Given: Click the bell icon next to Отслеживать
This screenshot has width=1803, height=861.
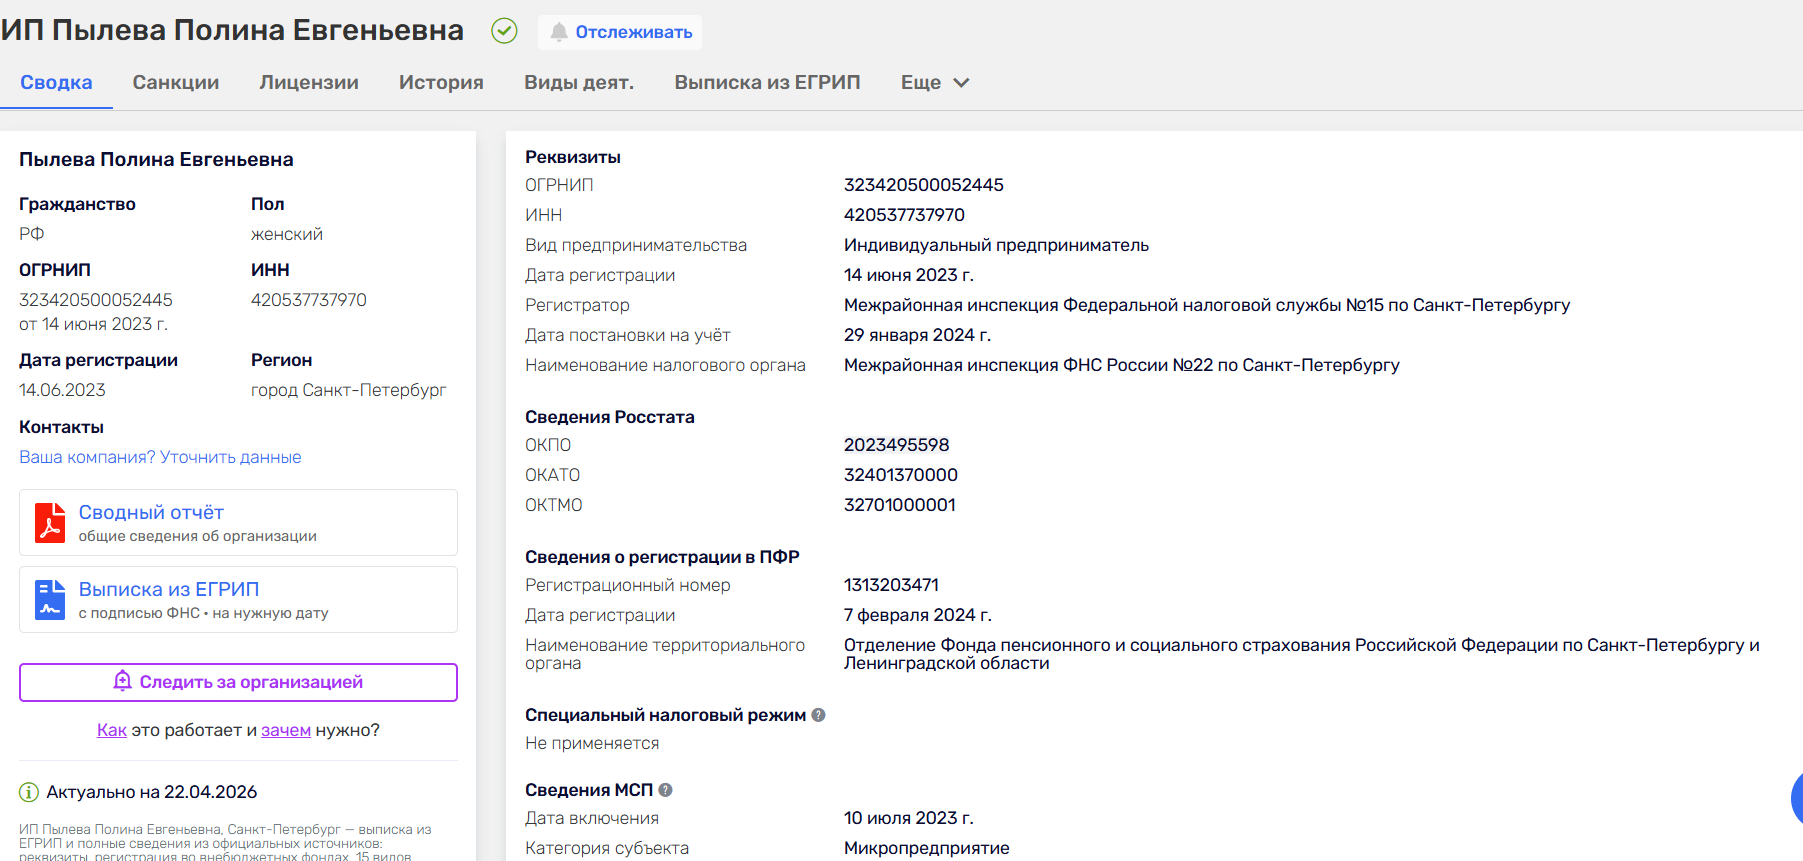Looking at the screenshot, I should (x=559, y=32).
